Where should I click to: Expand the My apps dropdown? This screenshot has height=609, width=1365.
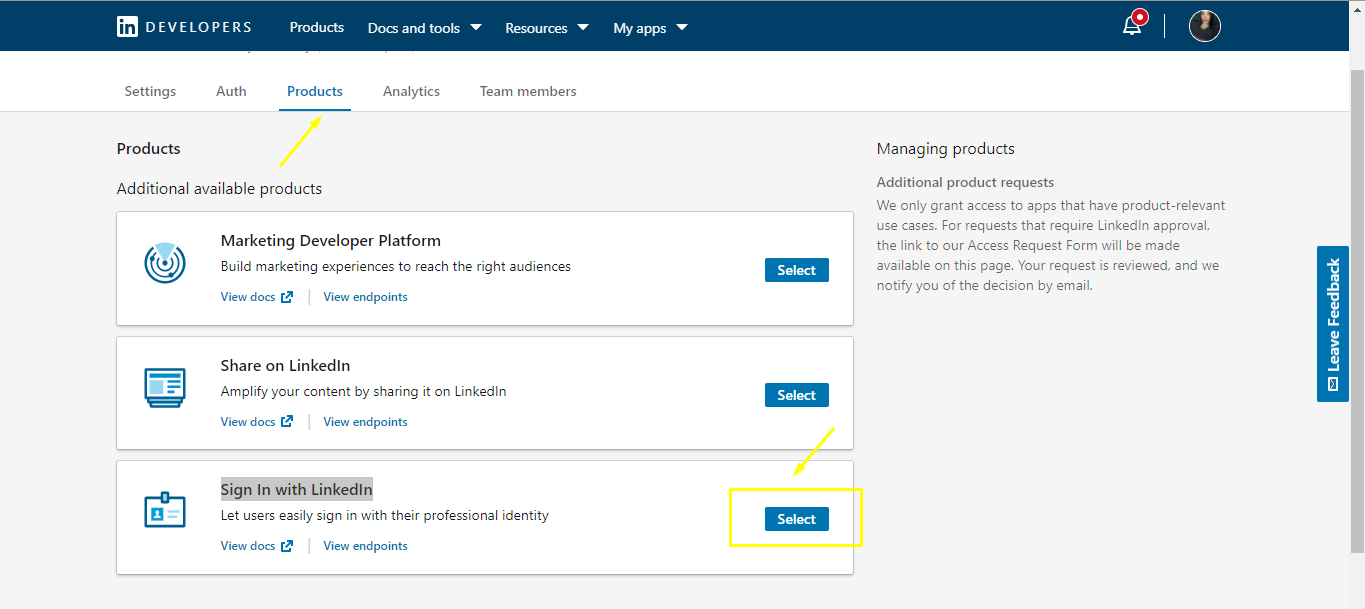pos(650,28)
